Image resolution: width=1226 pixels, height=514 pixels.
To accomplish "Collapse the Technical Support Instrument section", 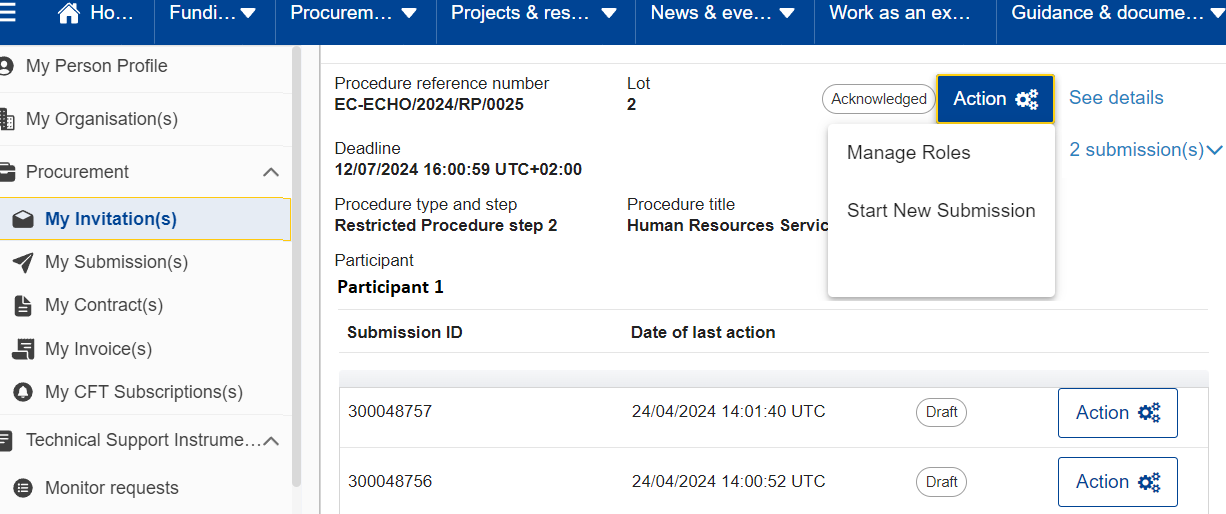I will coord(270,440).
